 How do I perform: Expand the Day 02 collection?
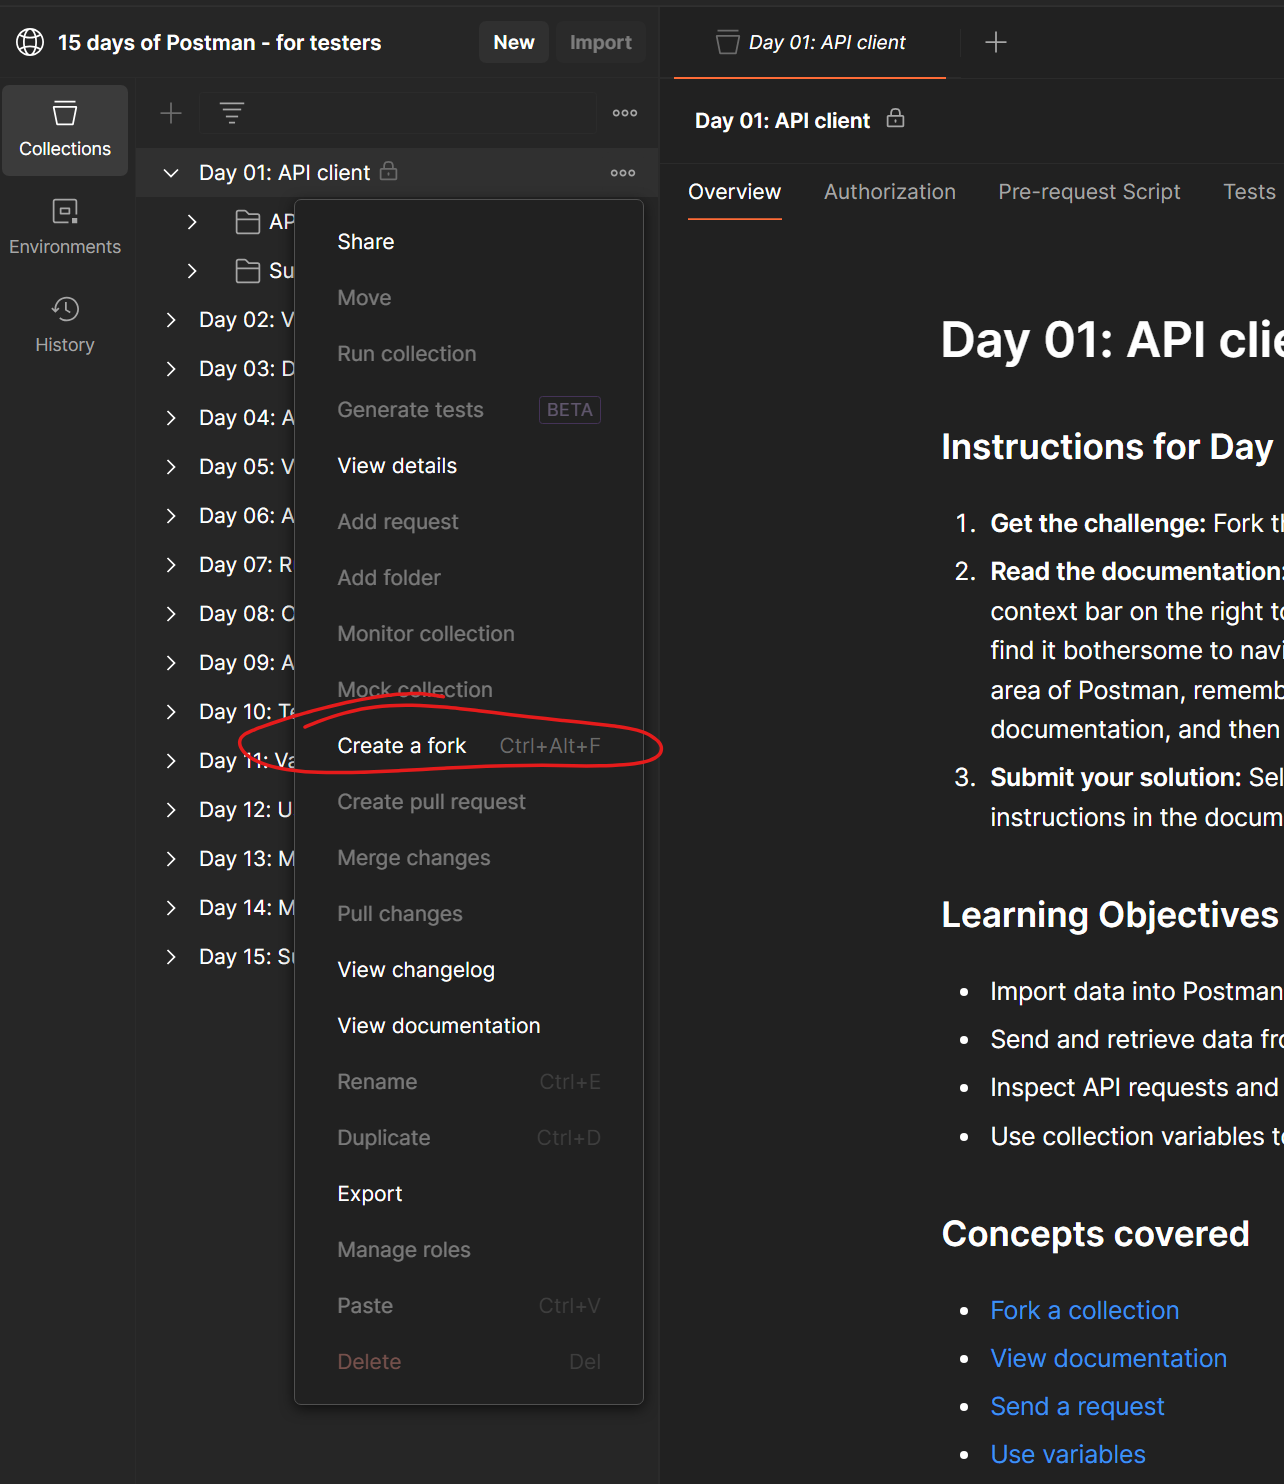[x=171, y=320]
